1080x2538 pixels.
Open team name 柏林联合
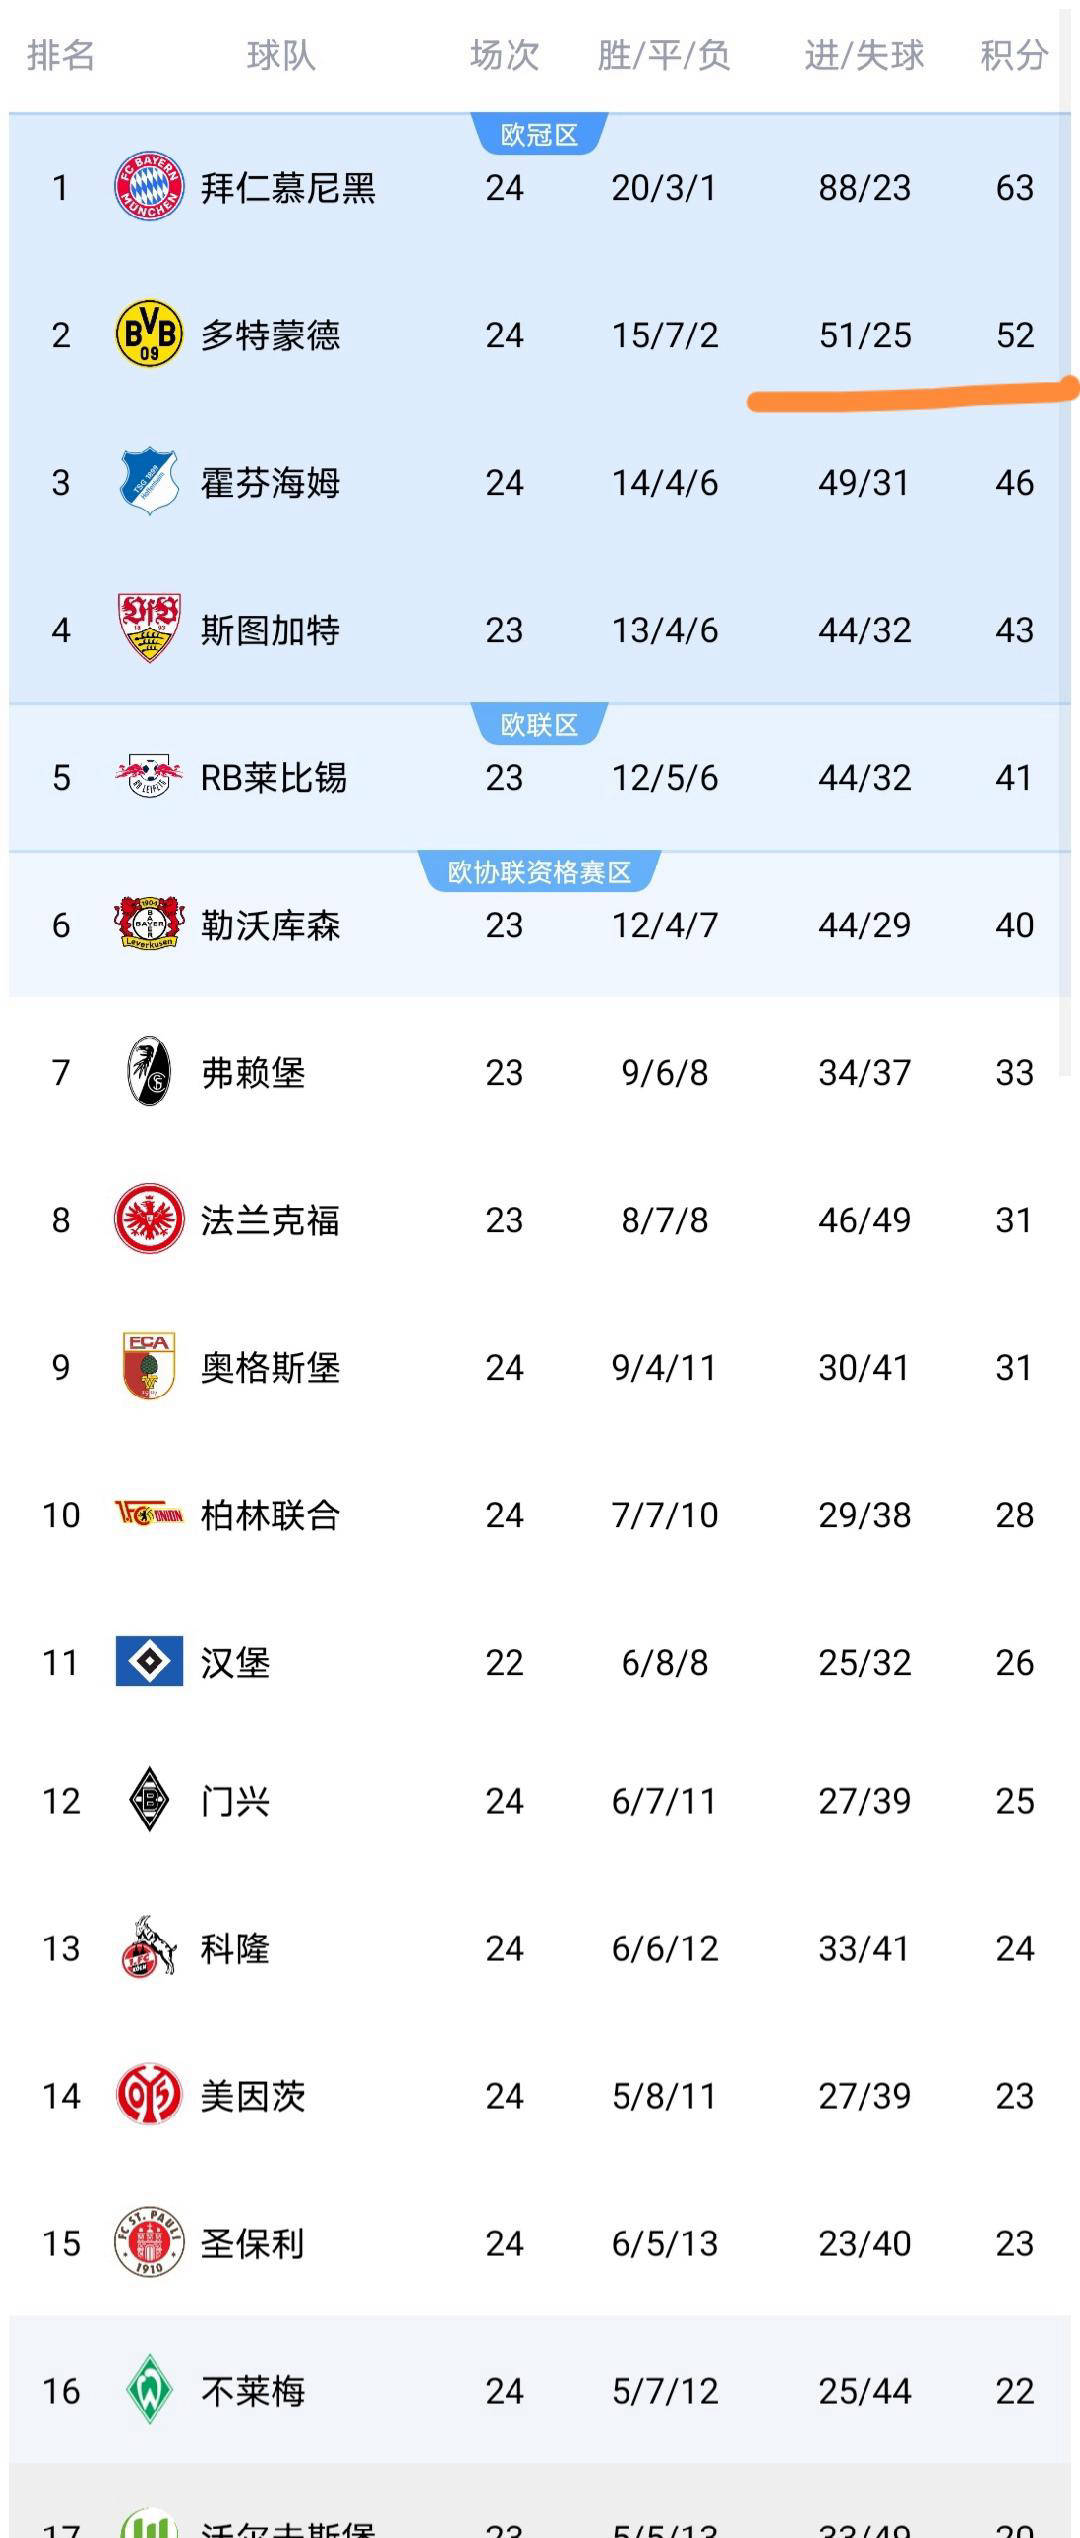coord(270,1515)
